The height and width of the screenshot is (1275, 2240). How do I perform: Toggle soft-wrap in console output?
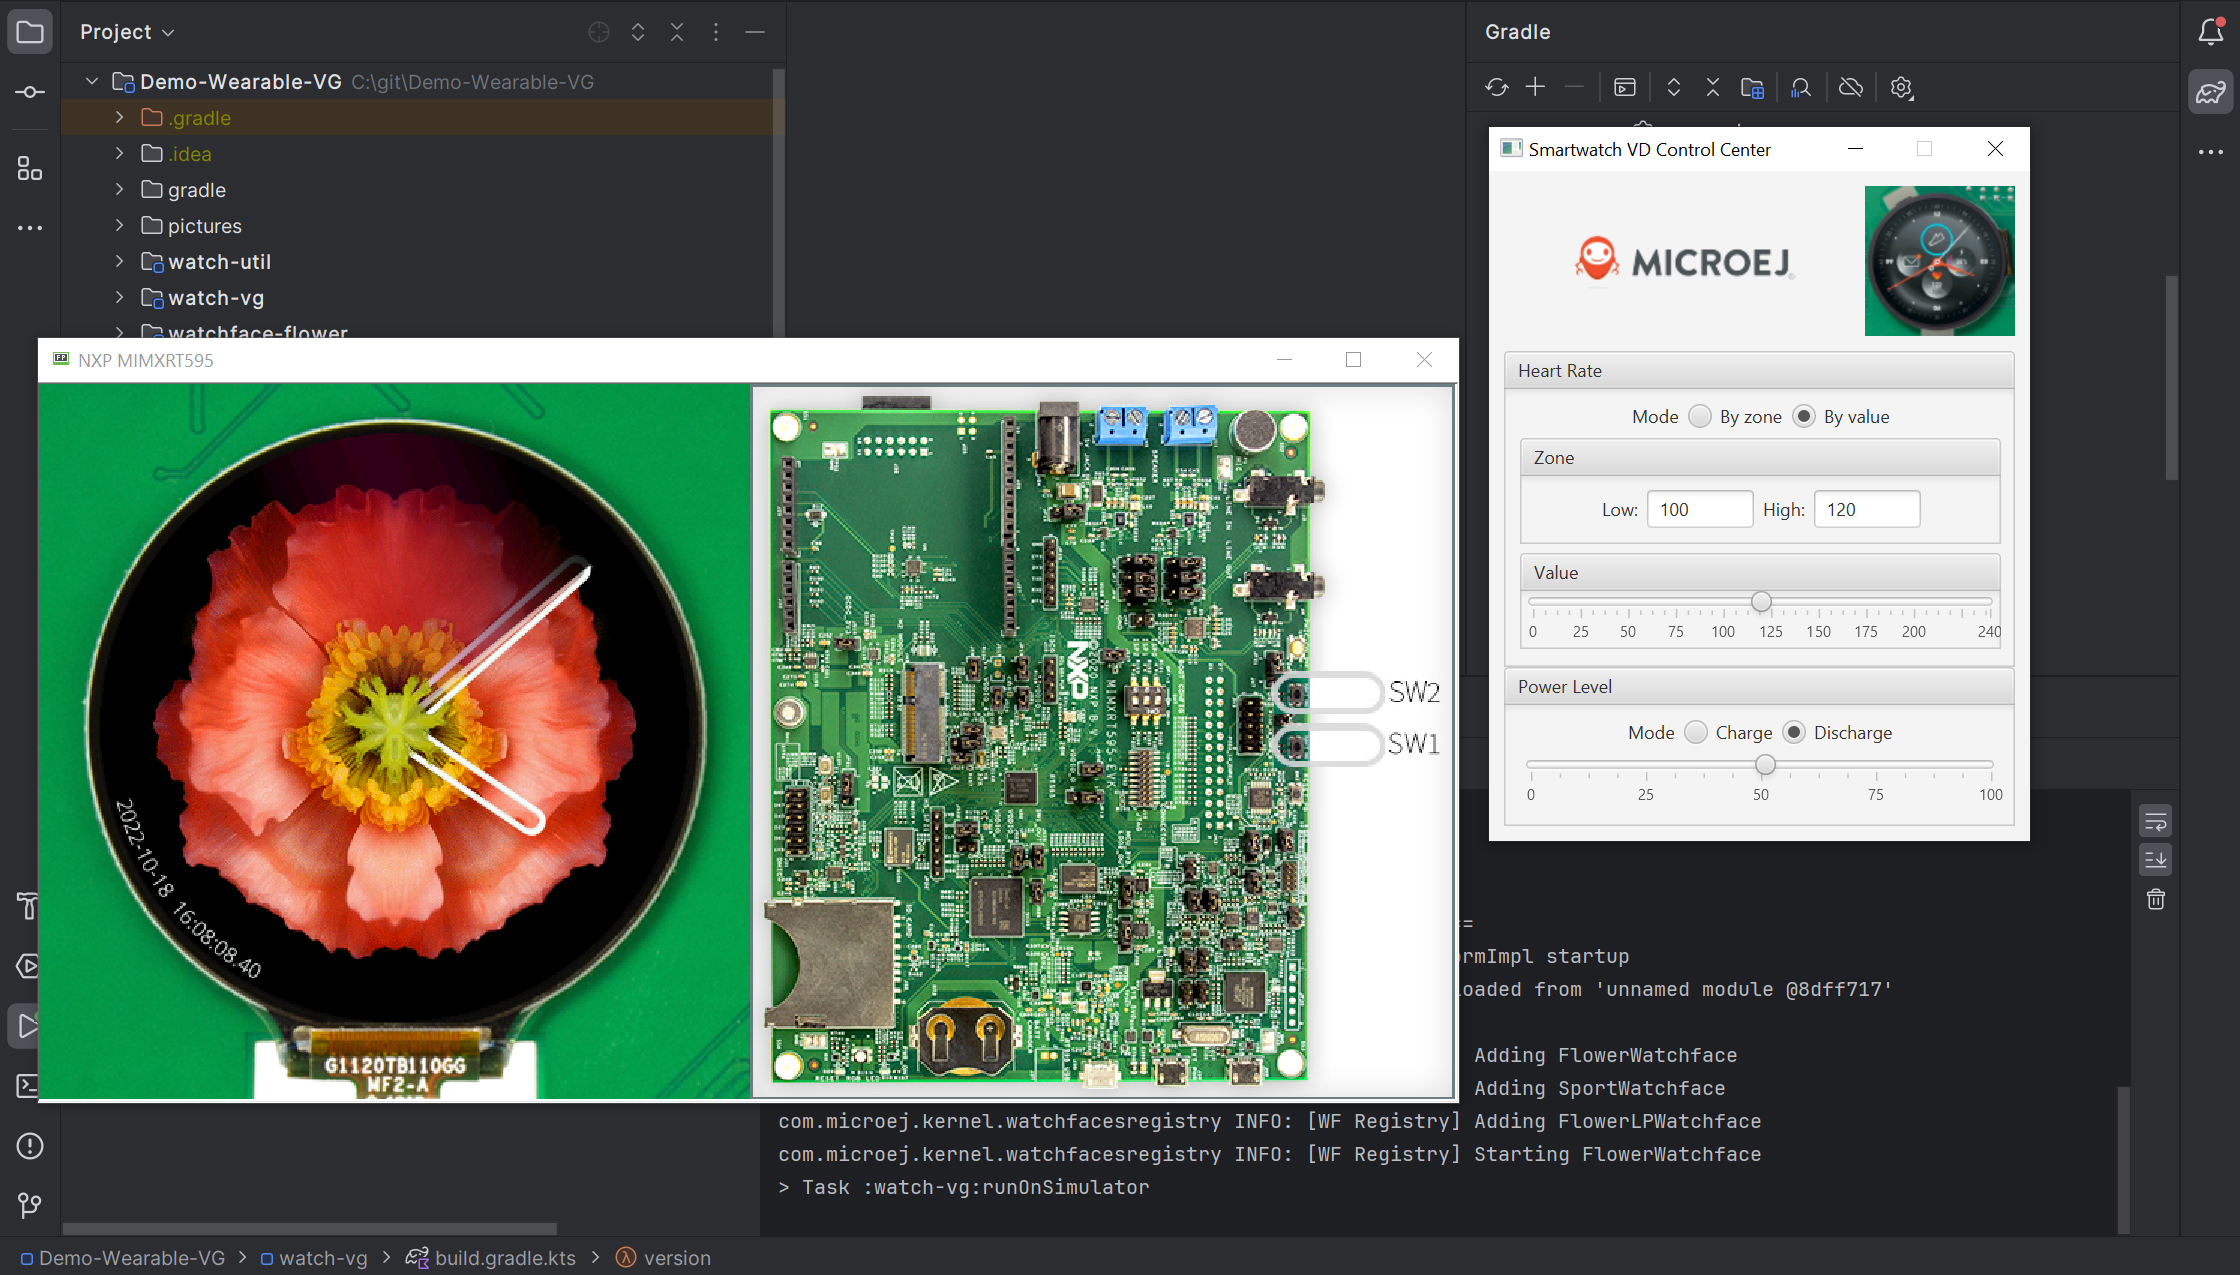2156,822
